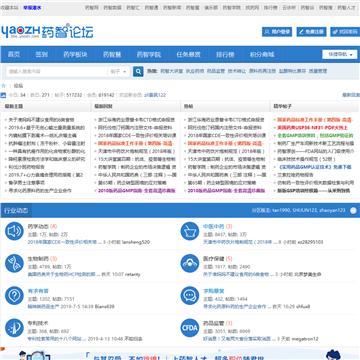Open the 帖子 search type dropdown
This screenshot has width=360, height=360.
pos(119,71)
